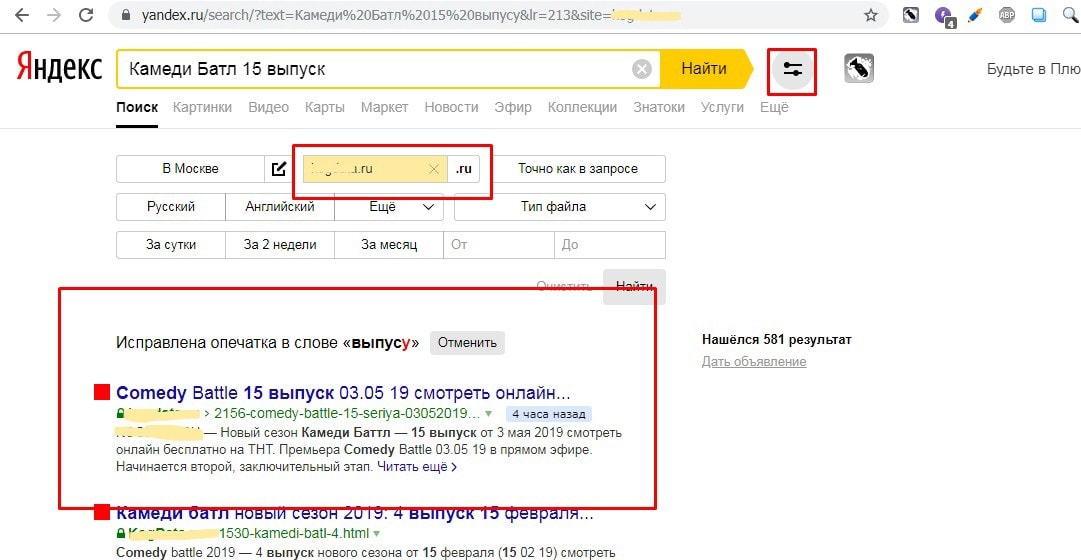Toggle the Английский language filter

[280, 207]
